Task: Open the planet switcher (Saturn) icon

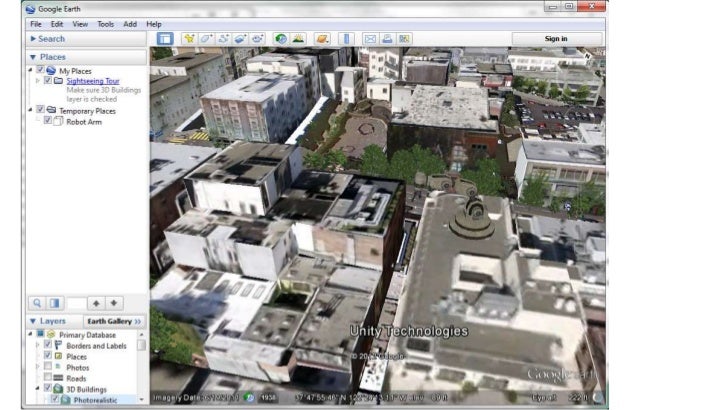Action: coord(322,39)
